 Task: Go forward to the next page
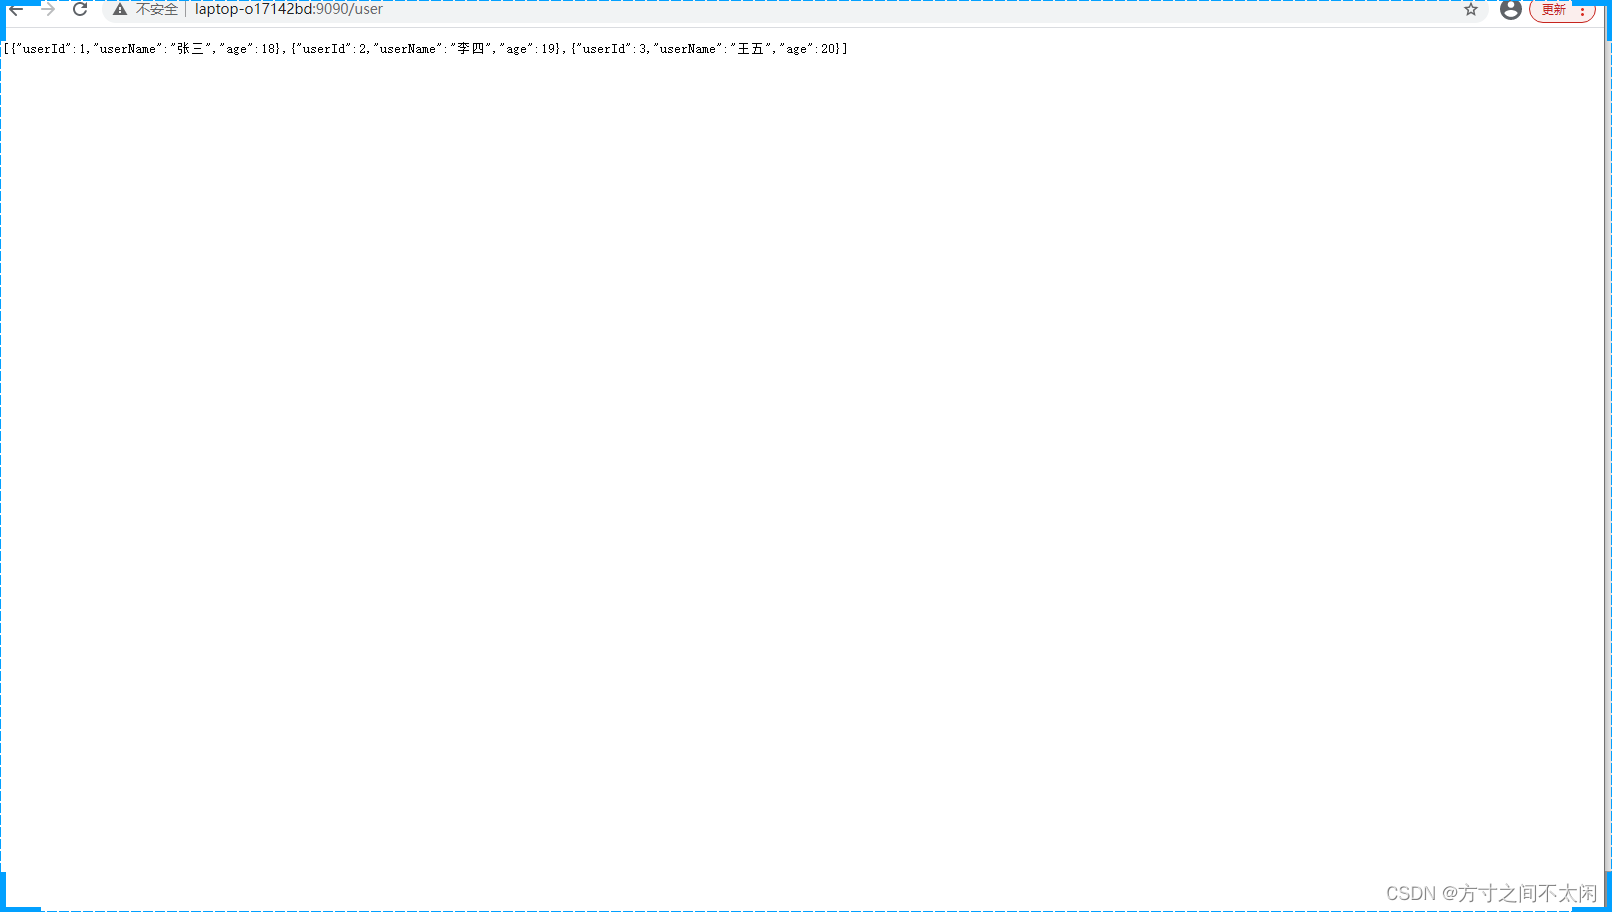tap(48, 9)
